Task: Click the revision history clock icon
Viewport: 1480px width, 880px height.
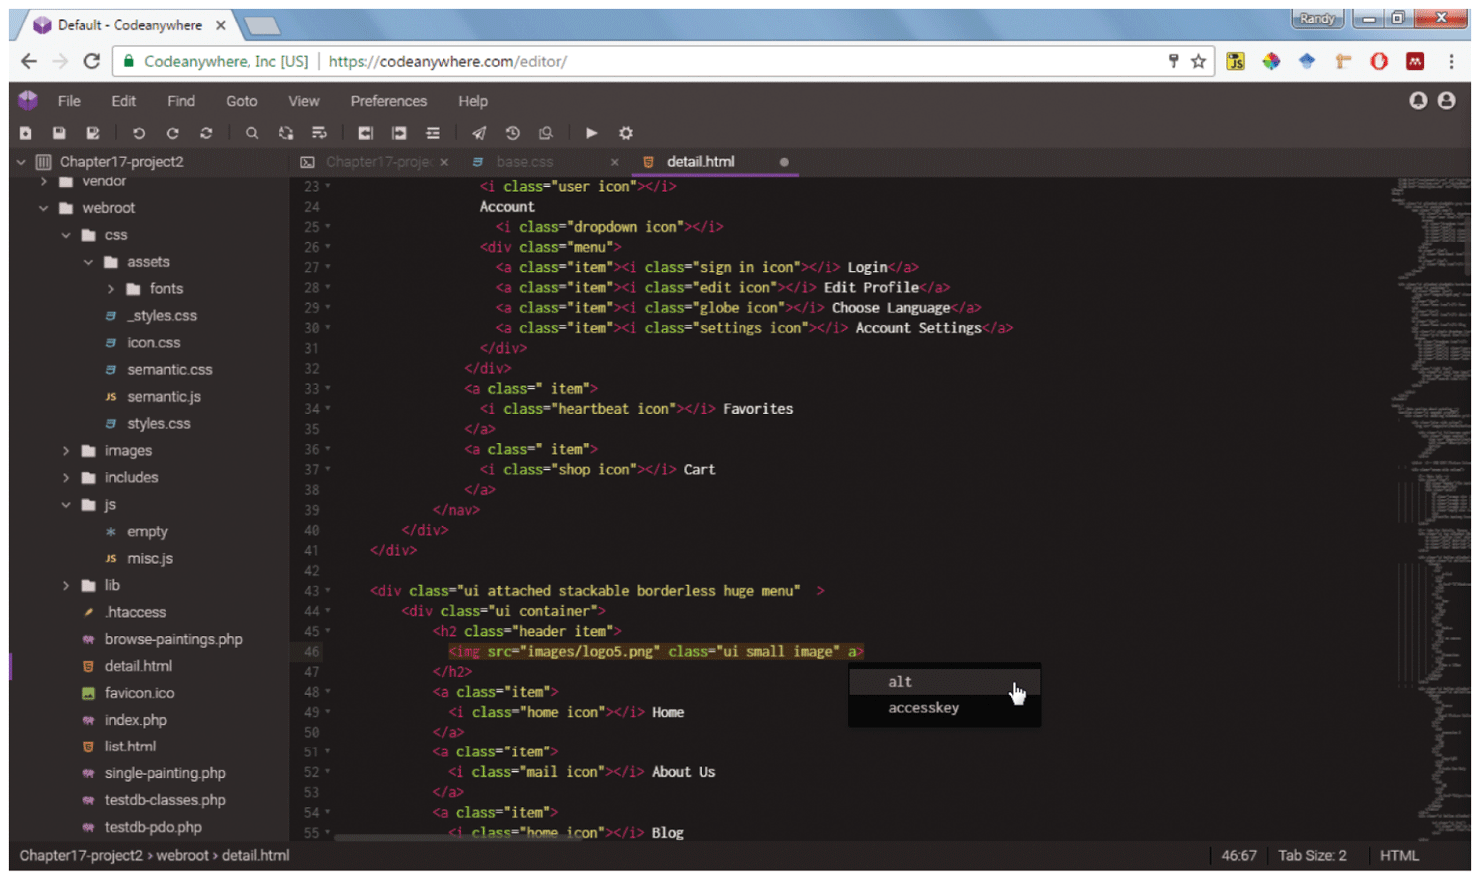Action: click(512, 133)
